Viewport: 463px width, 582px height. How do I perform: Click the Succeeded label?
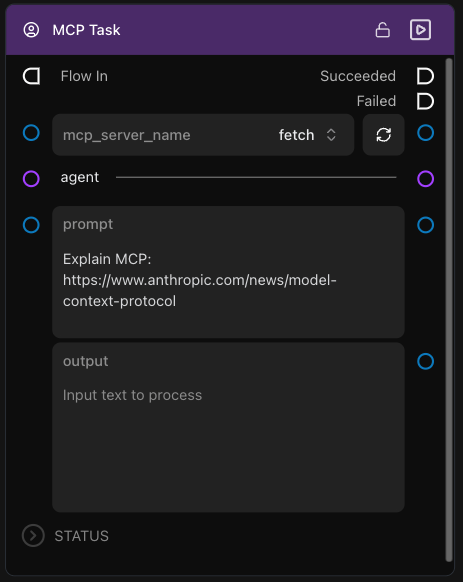[358, 76]
